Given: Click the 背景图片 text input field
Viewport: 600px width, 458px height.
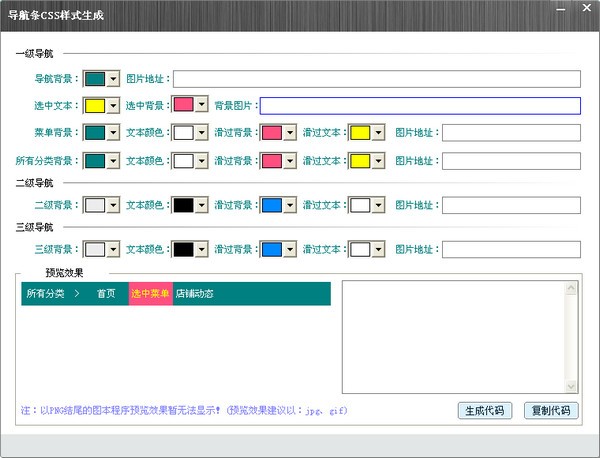Looking at the screenshot, I should [x=420, y=106].
